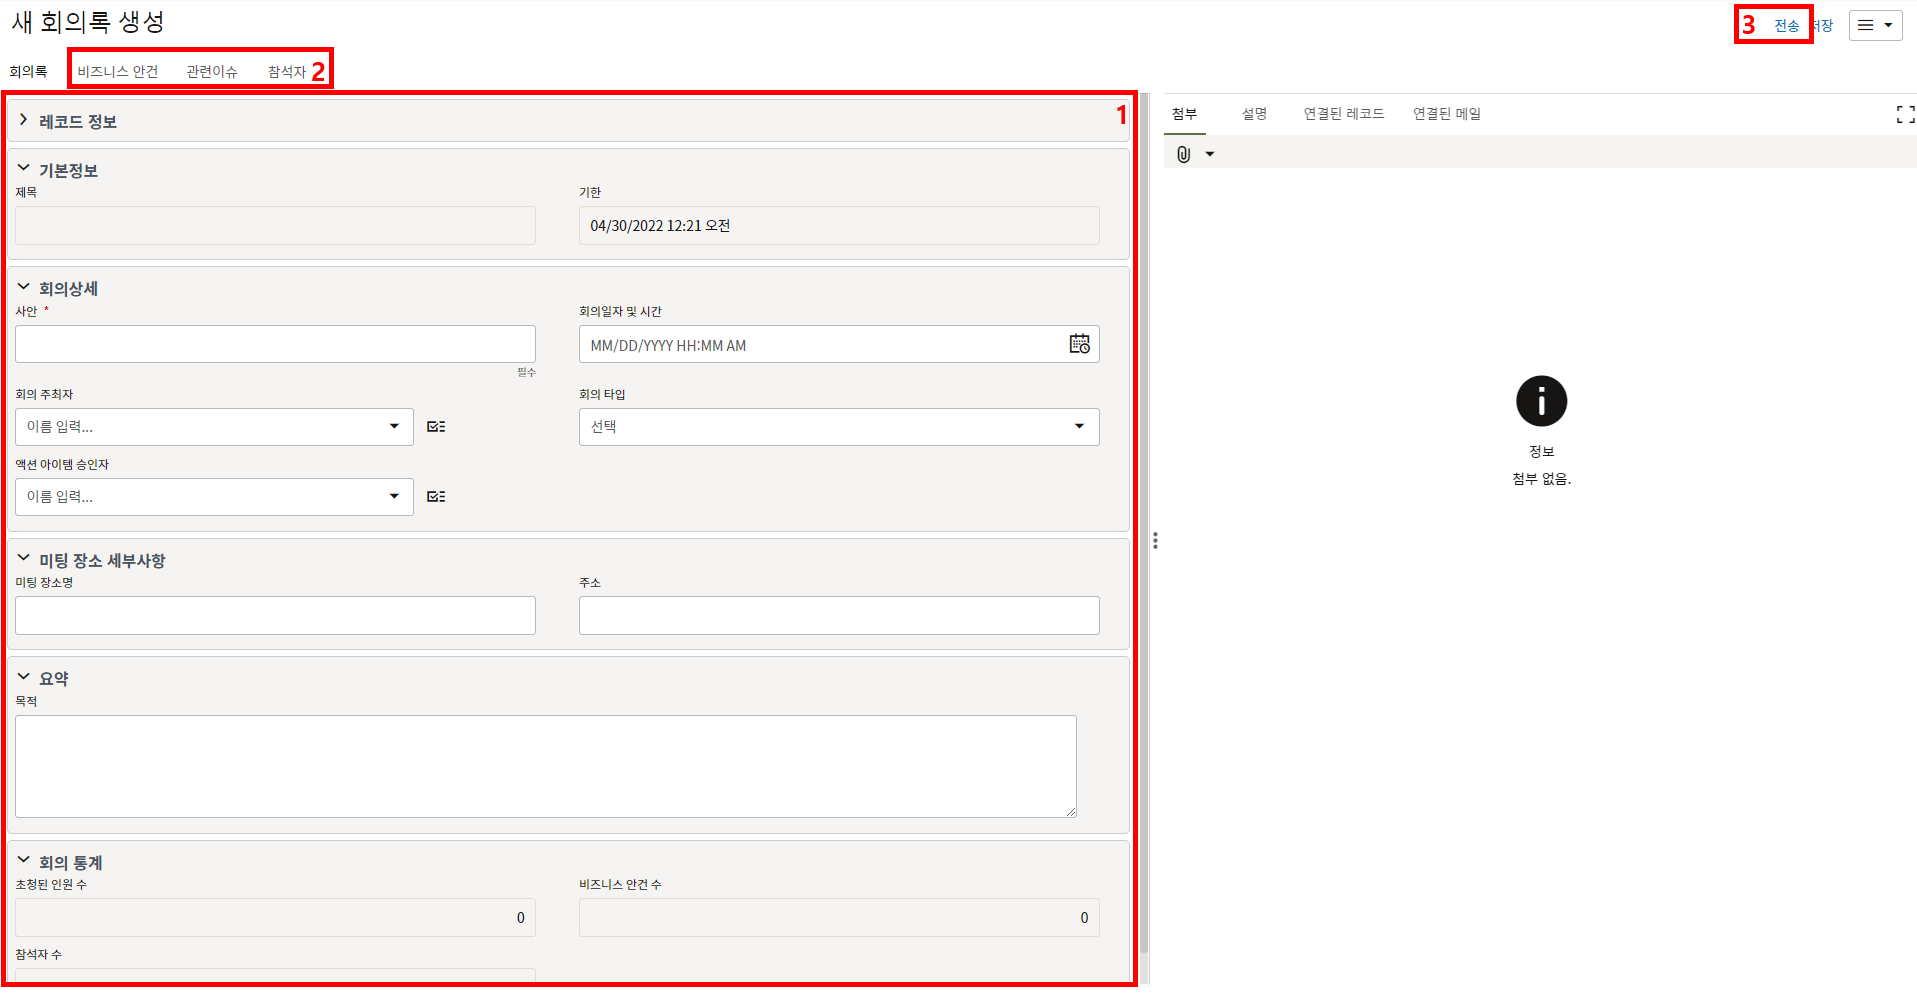Expand the 레코드 정보 section
This screenshot has height=1007, width=1917.
click(24, 121)
